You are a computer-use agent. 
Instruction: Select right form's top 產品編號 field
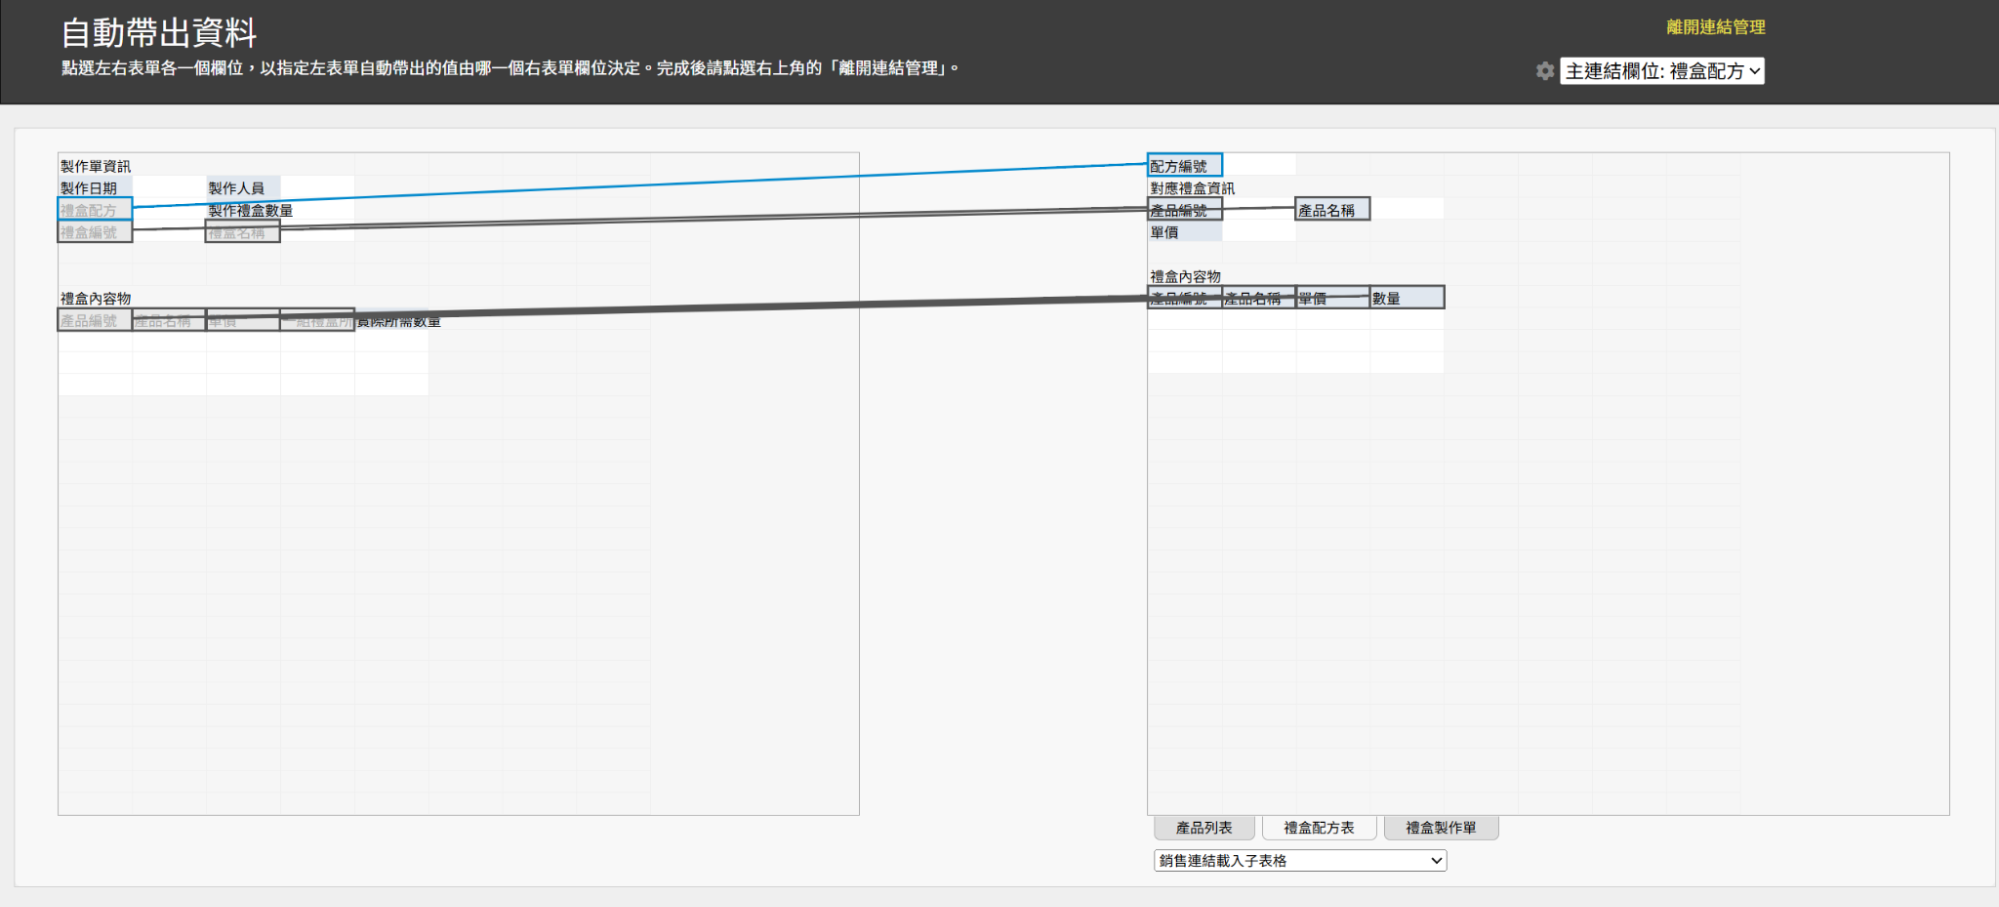tap(1184, 210)
